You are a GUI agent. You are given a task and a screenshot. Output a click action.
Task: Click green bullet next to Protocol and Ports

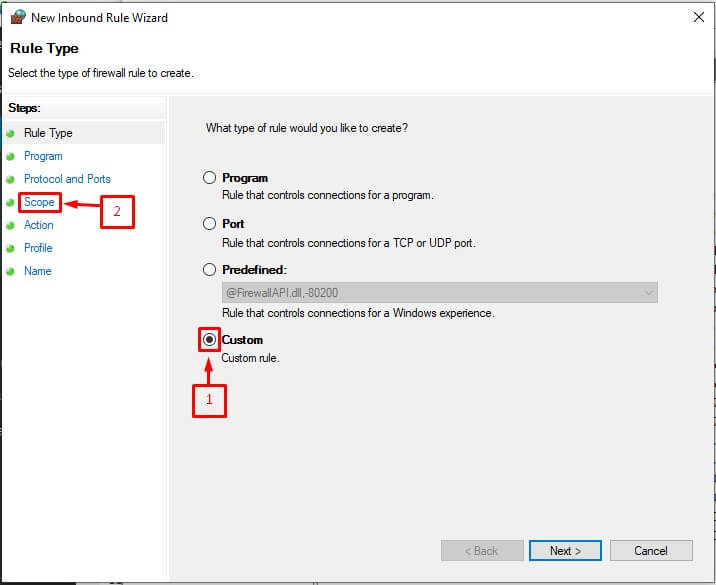pyautogui.click(x=11, y=179)
